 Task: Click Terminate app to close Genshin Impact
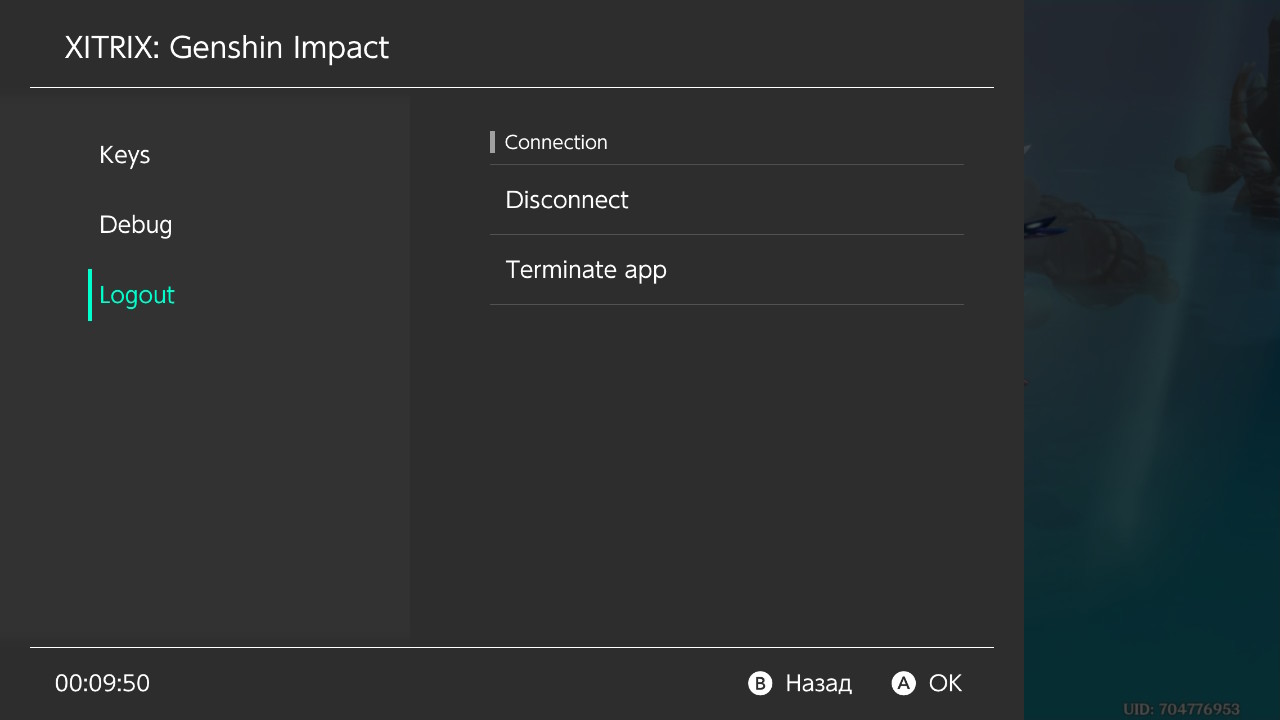tap(586, 269)
